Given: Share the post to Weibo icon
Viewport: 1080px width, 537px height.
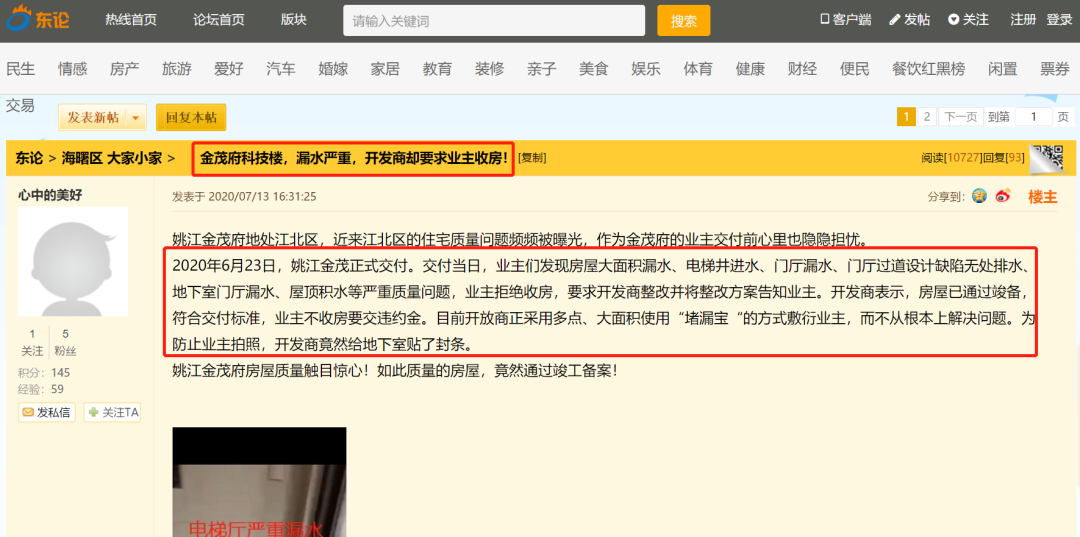Looking at the screenshot, I should (x=1002, y=196).
